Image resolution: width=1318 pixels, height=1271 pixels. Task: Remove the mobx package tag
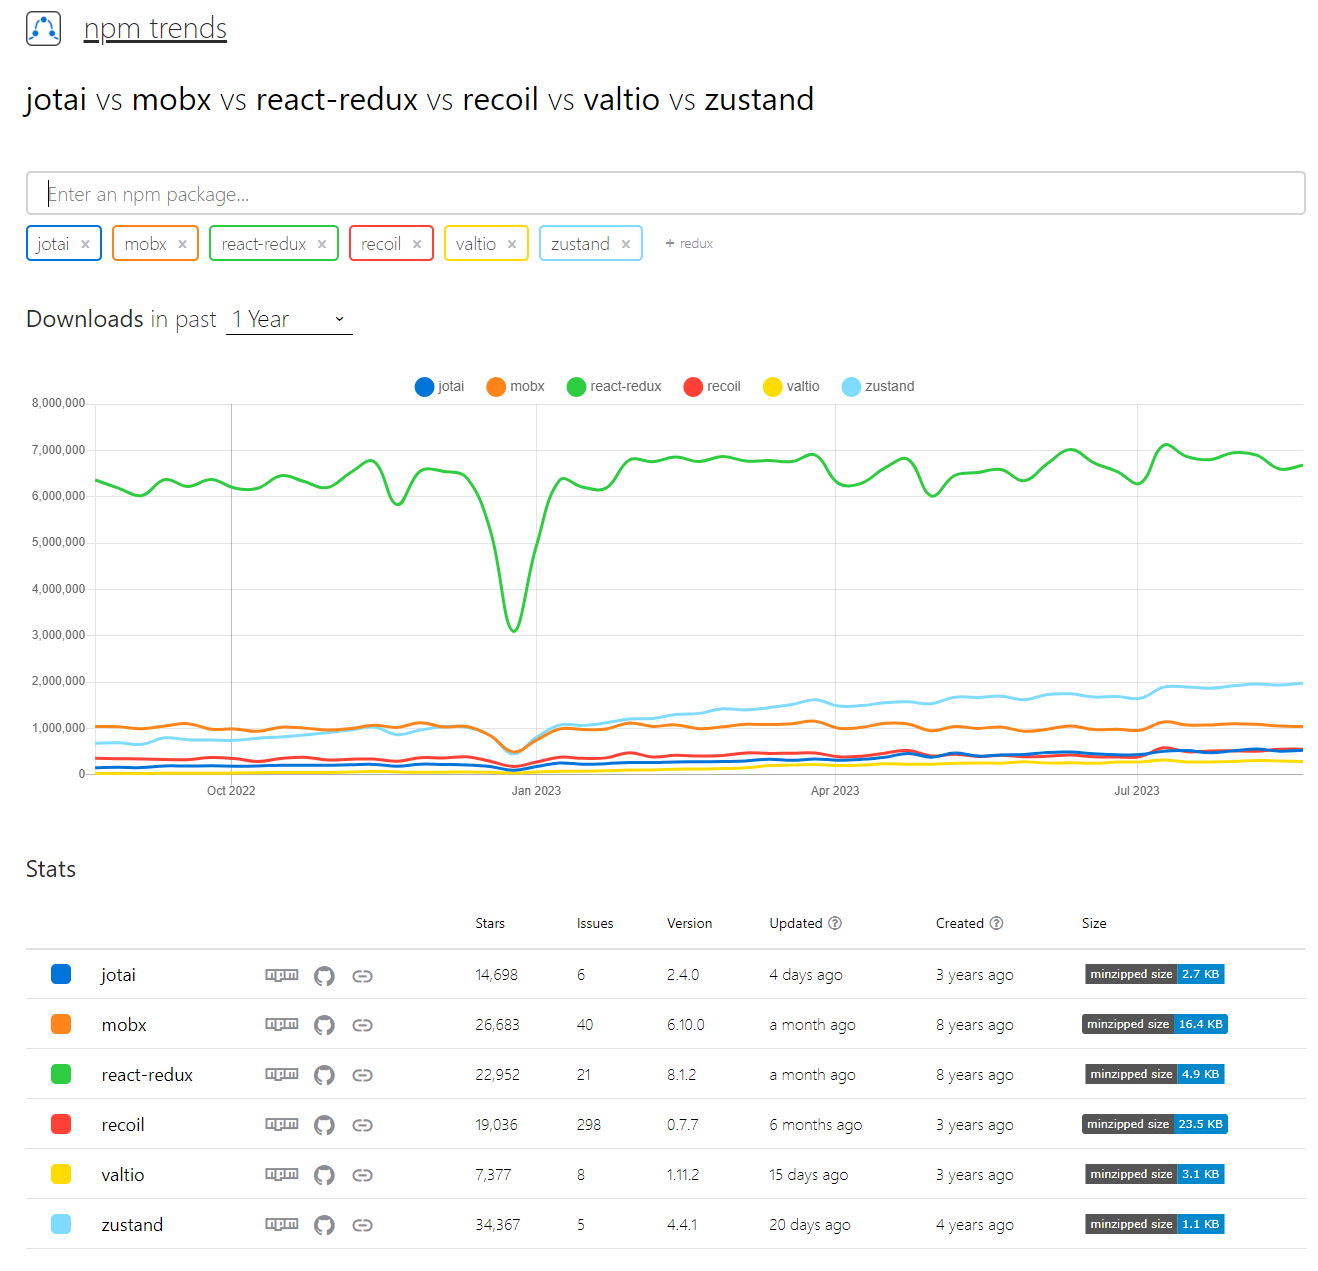[x=182, y=244]
